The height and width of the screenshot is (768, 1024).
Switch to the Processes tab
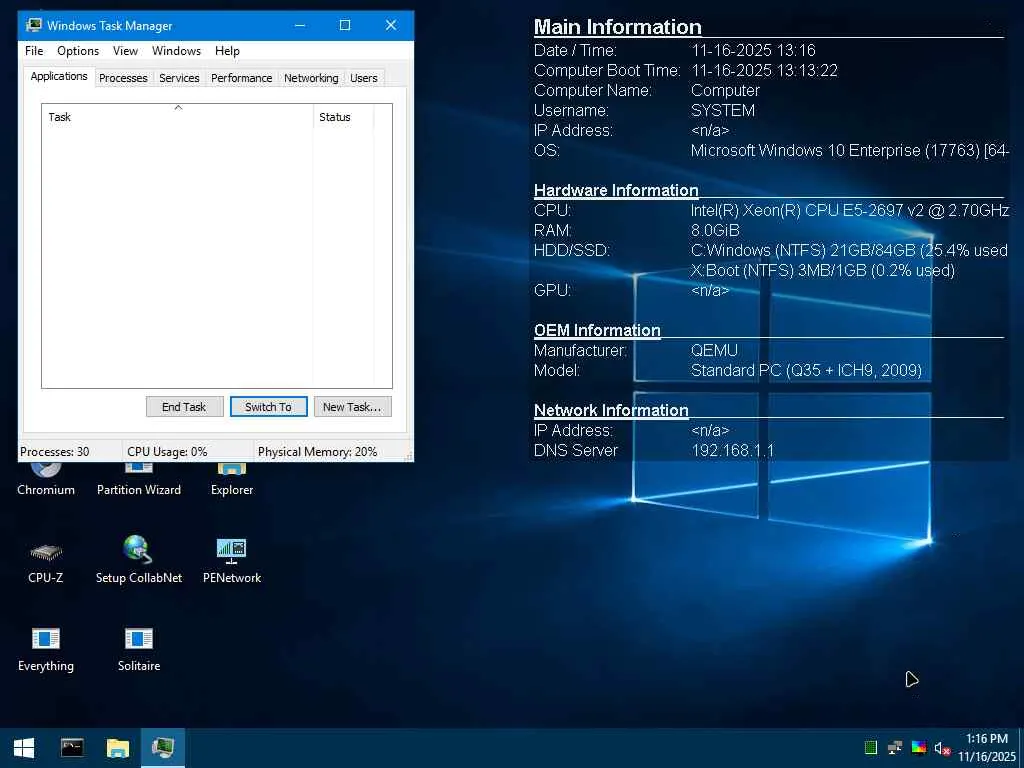click(x=123, y=78)
